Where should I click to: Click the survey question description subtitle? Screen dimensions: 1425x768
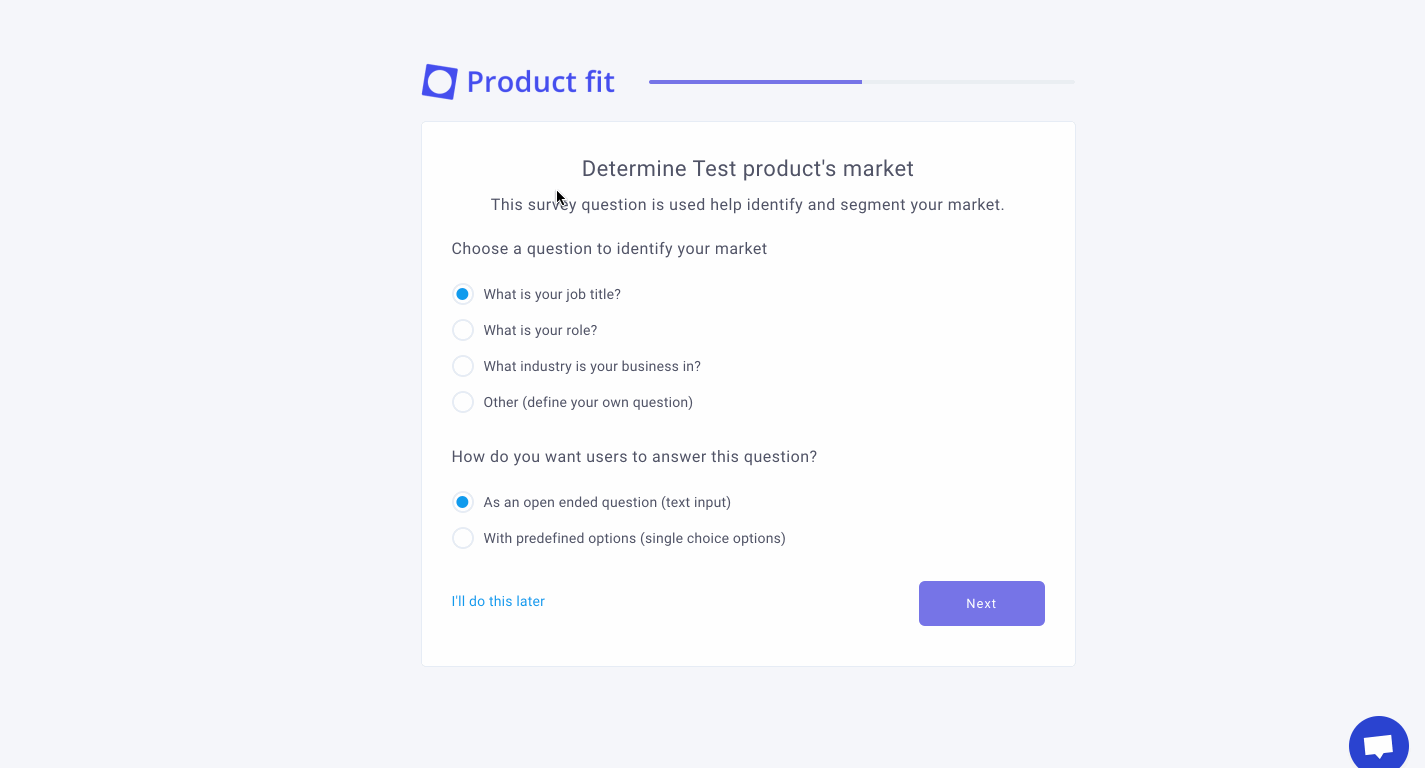[x=747, y=205]
